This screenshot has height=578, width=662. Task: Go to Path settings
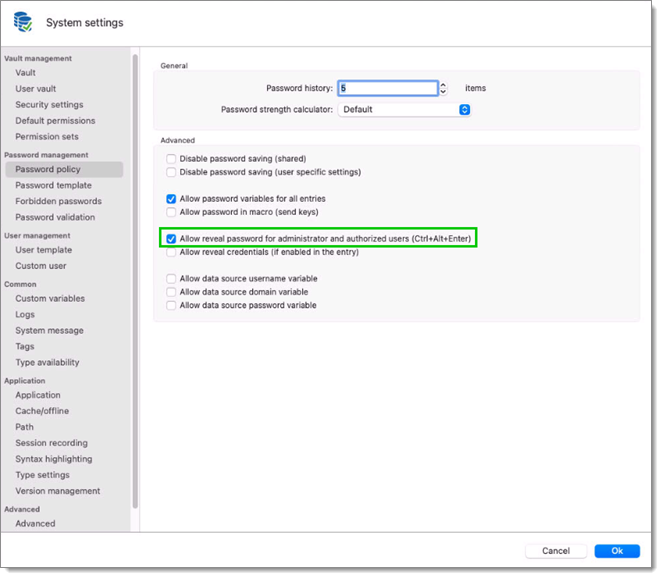coord(24,427)
